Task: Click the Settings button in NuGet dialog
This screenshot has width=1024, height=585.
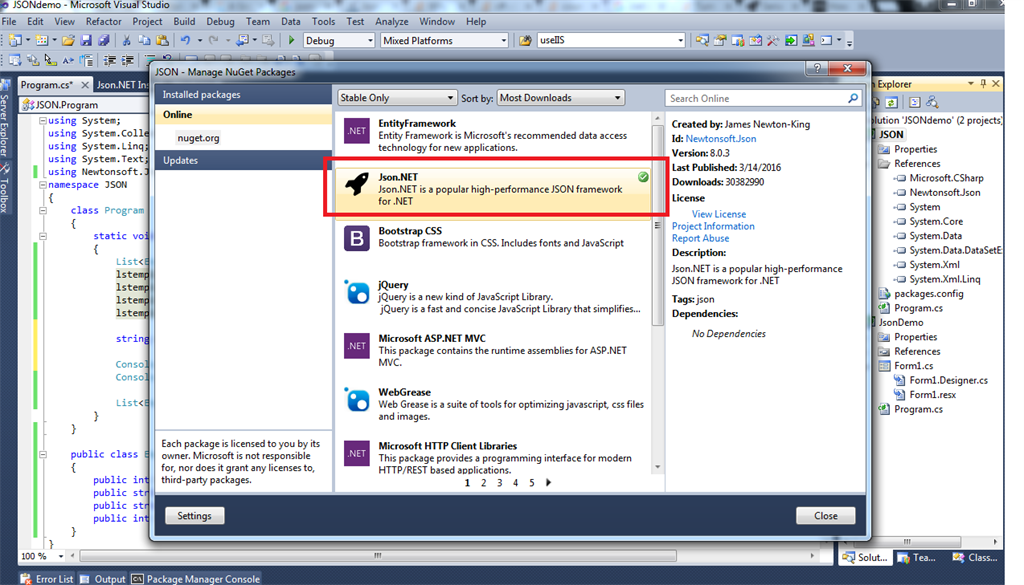Action: [195, 516]
